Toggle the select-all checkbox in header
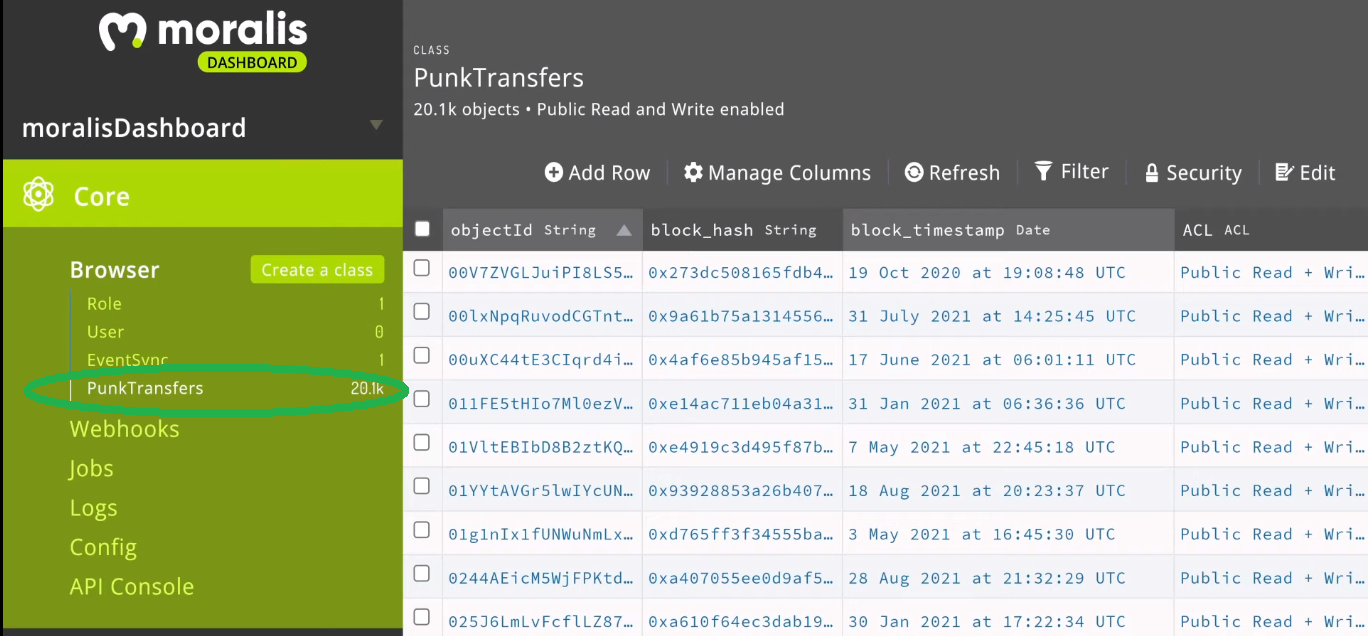 tap(422, 229)
